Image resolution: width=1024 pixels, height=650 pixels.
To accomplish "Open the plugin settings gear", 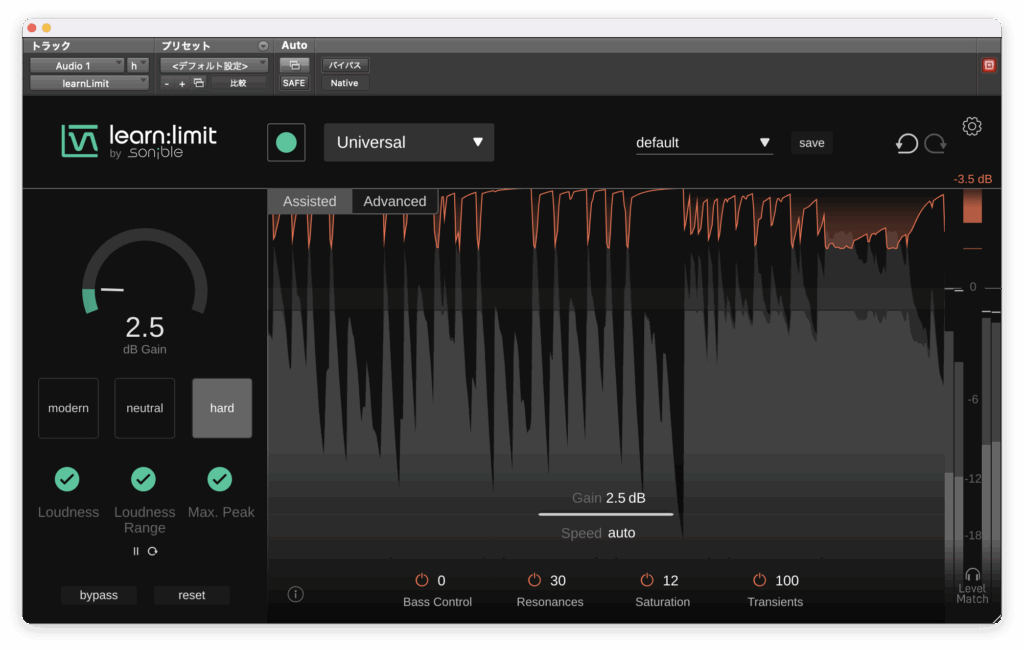I will [x=972, y=126].
